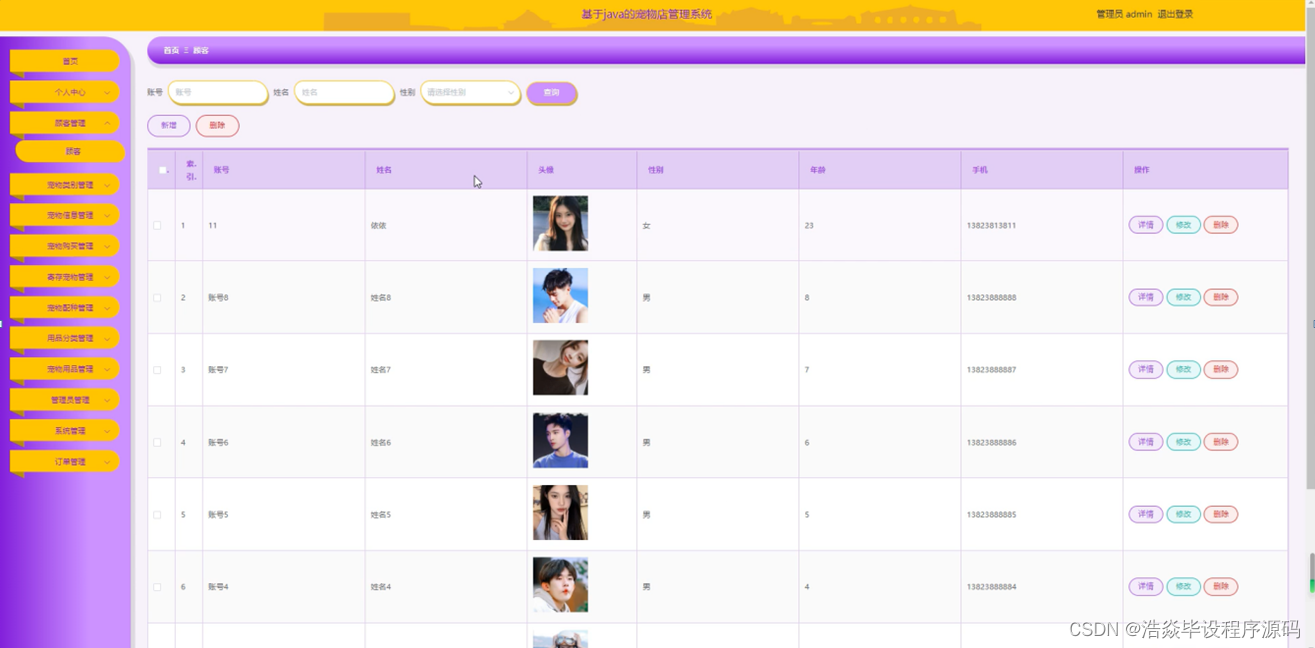Click 删除 in the 账号4 row
1315x648 pixels.
(x=1221, y=587)
